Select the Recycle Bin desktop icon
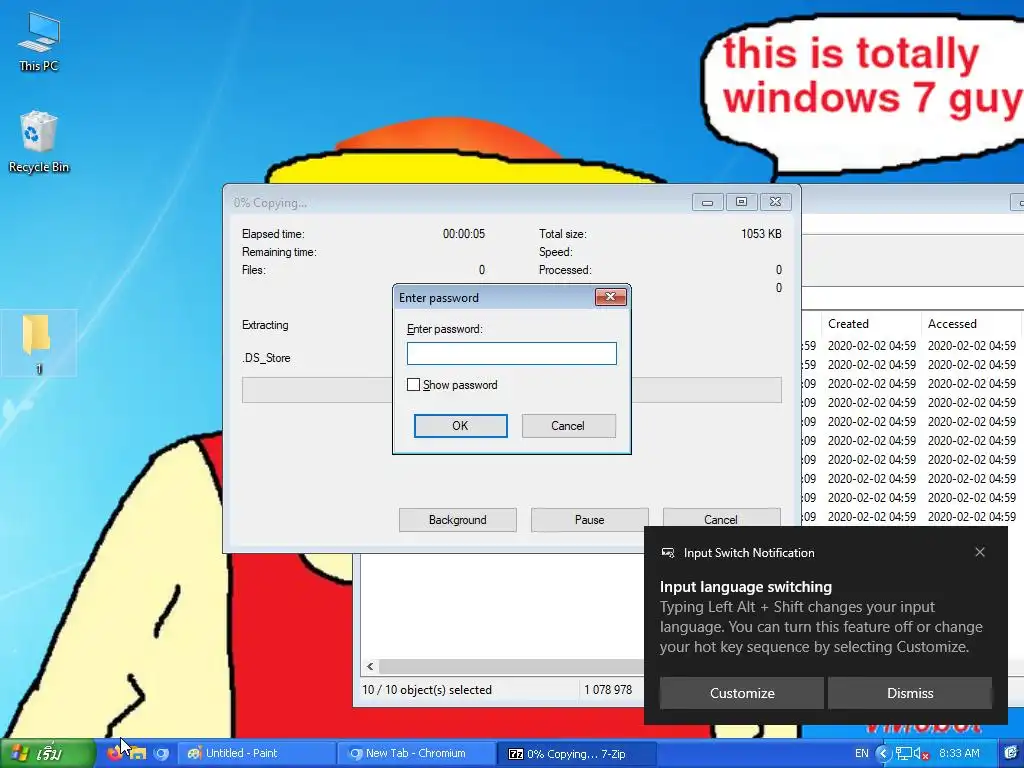 pos(39,142)
